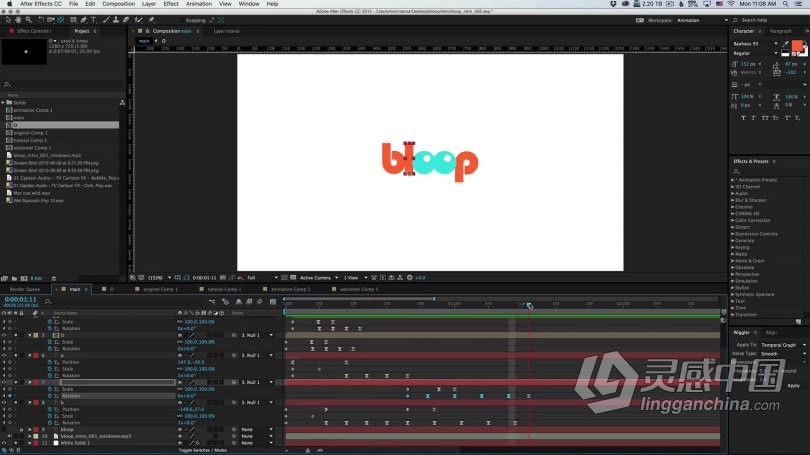Hide layer 5 O with eye icon
810x455 pixels.
(4, 335)
